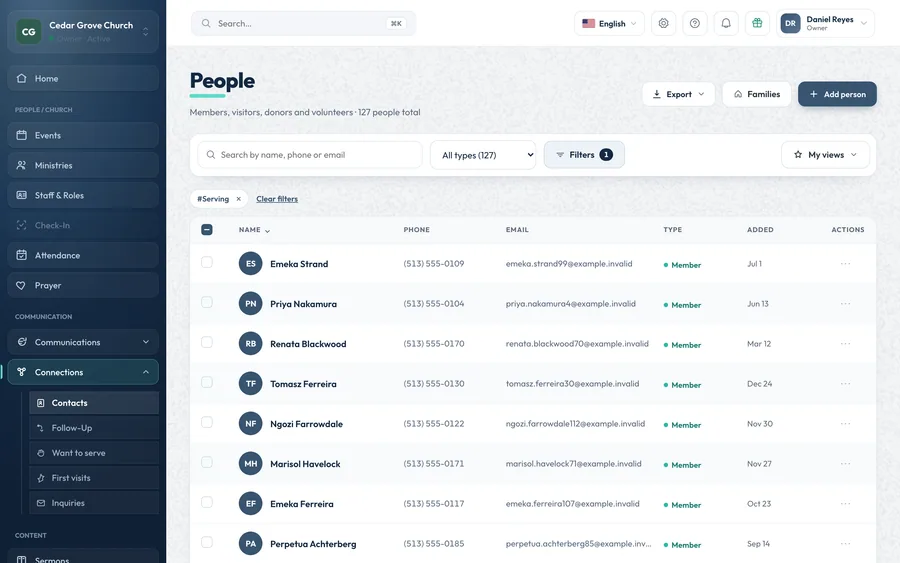Click the PA avatar for Perpetua Achterberg

(251, 543)
